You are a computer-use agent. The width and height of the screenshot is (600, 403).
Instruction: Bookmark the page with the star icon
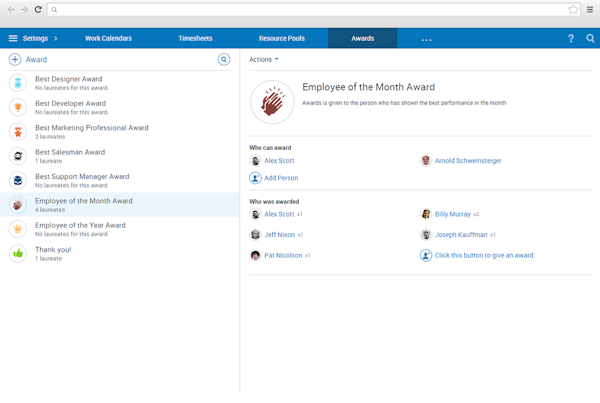click(x=573, y=9)
